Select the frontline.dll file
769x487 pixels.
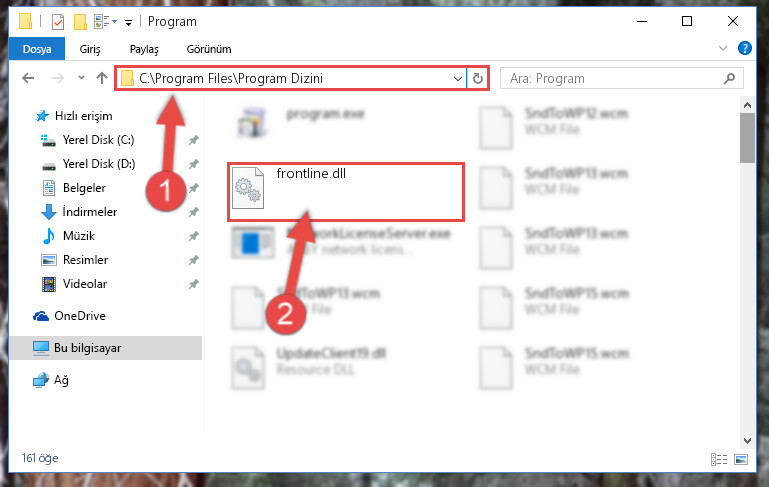pos(345,191)
